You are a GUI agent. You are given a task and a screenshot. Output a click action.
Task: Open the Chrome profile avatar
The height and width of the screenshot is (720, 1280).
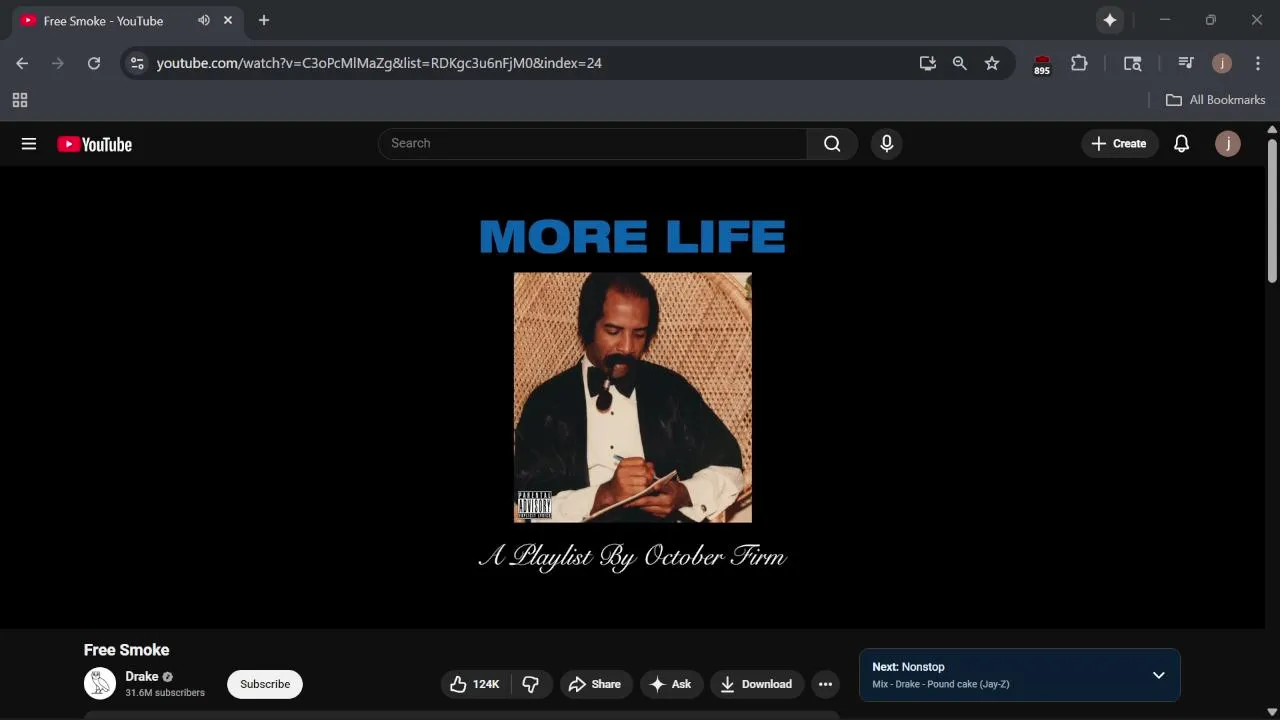coord(1222,63)
